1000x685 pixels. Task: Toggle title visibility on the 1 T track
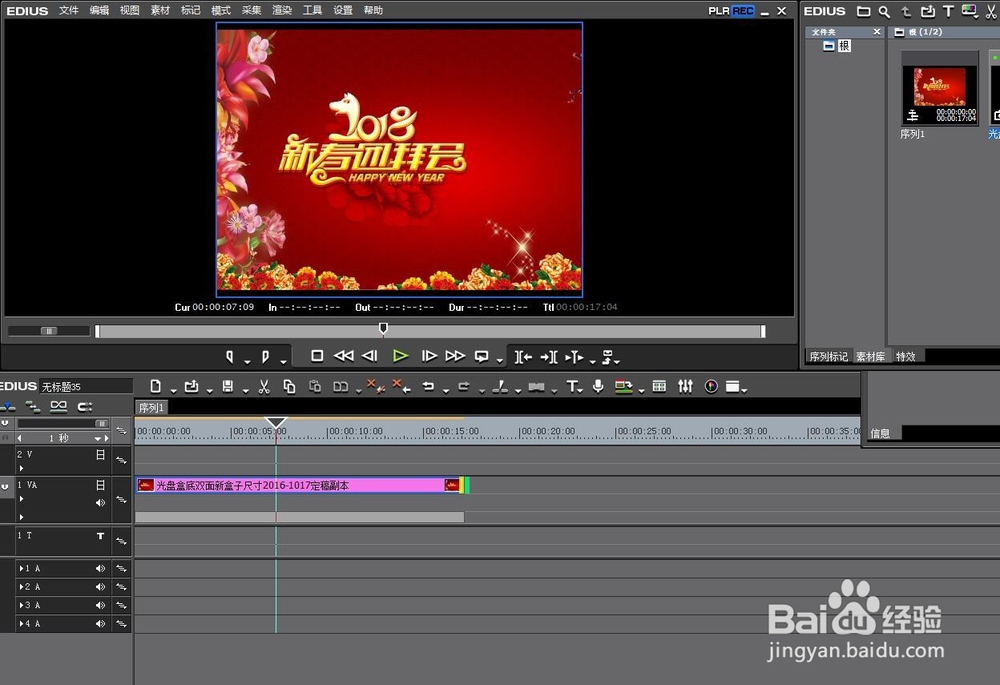click(x=100, y=536)
